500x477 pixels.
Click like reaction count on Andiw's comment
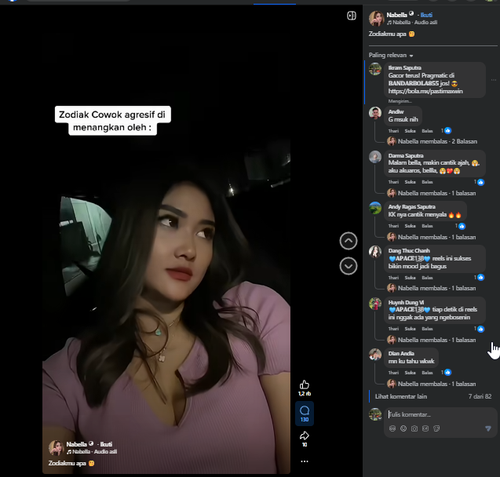click(x=446, y=131)
